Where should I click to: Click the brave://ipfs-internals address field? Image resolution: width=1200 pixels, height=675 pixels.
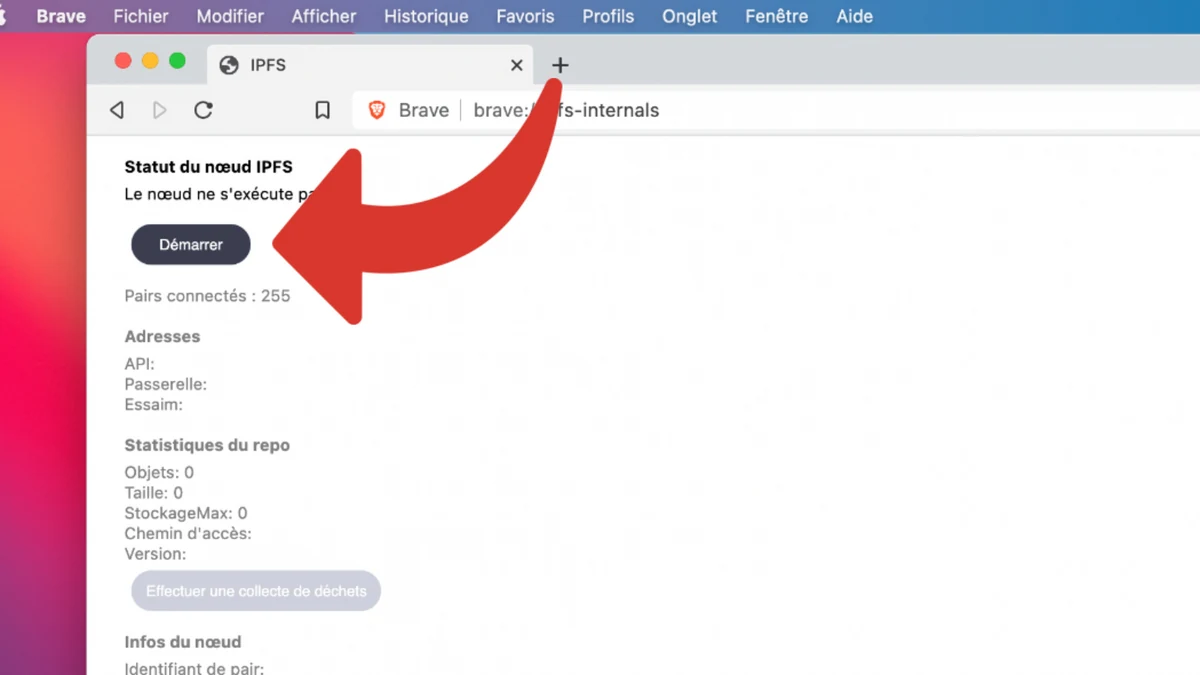tap(776, 110)
